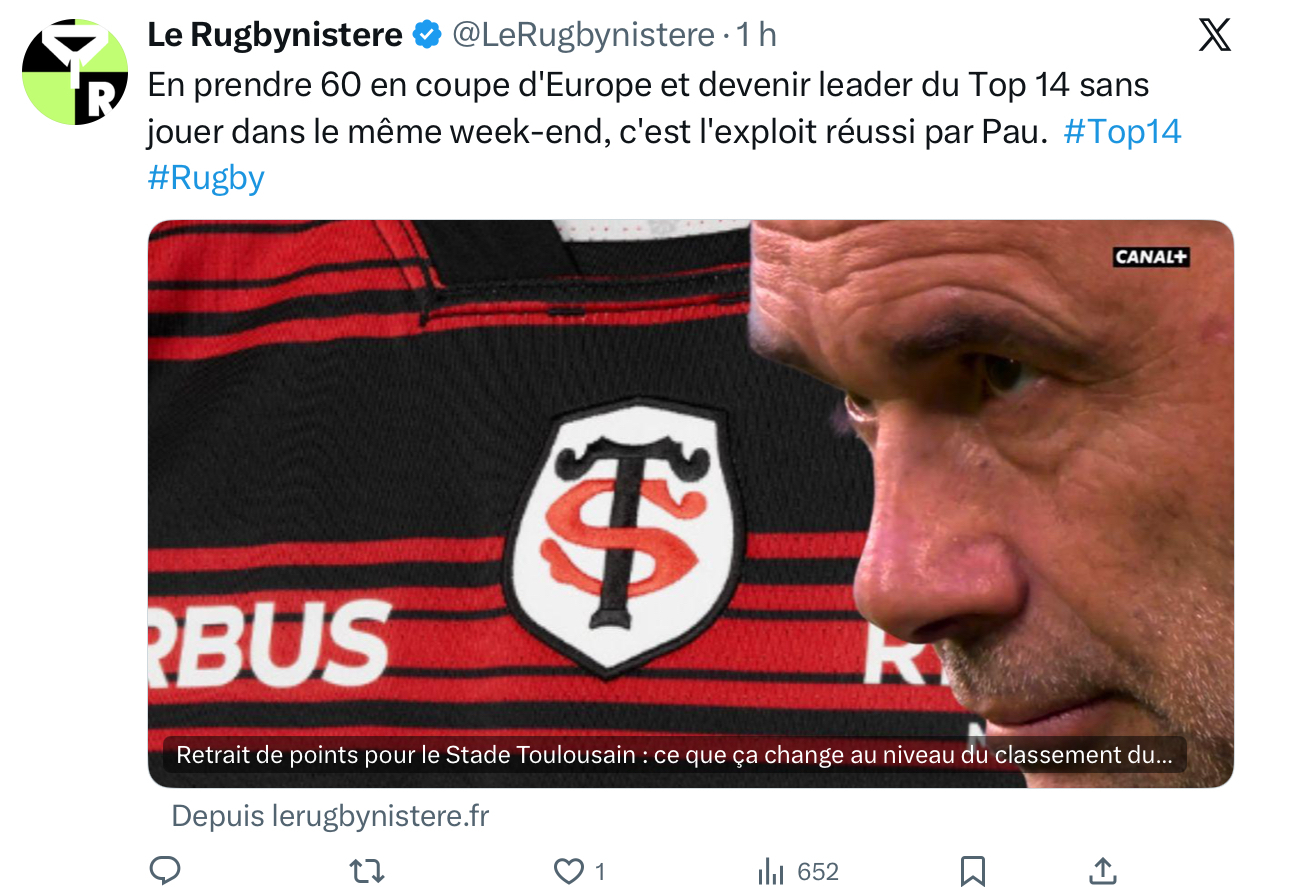The height and width of the screenshot is (887, 1298).
Task: Open the Stade Toulousain article preview image
Action: click(691, 504)
